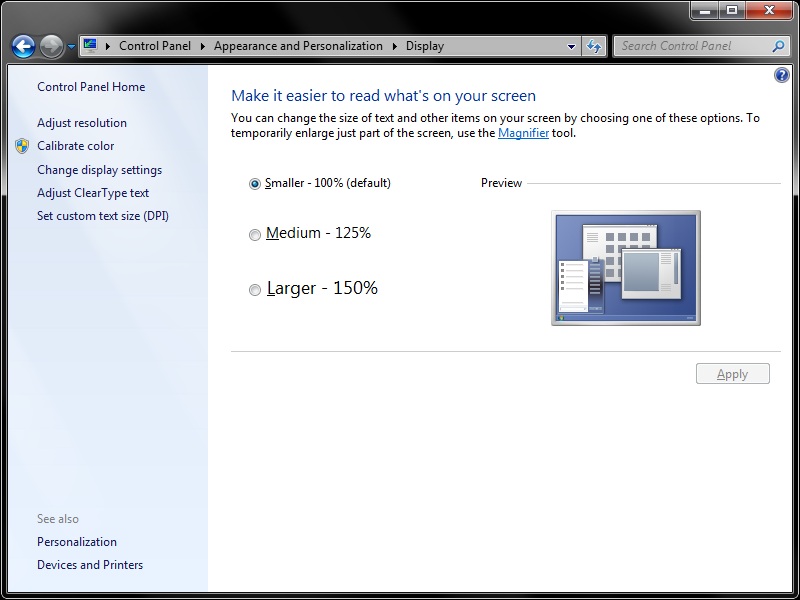Open the Magnifier tool link
The image size is (800, 600).
pyautogui.click(x=523, y=133)
